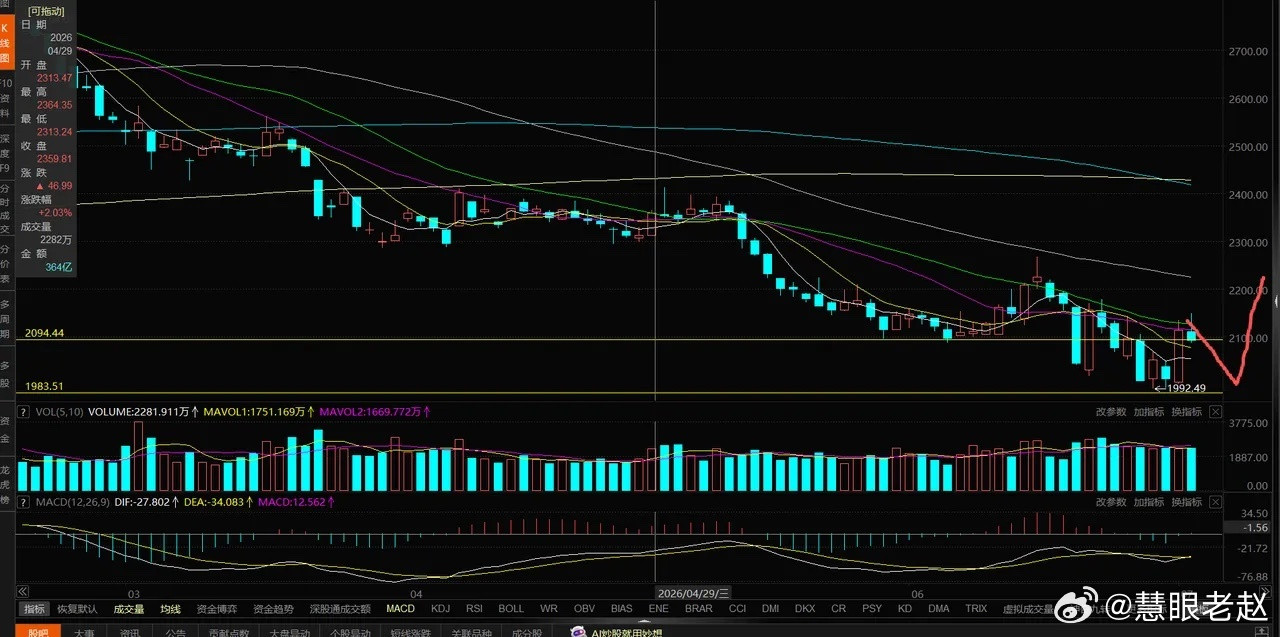Click the 恢复默认 button
Viewport: 1280px width, 637px height.
(77, 609)
